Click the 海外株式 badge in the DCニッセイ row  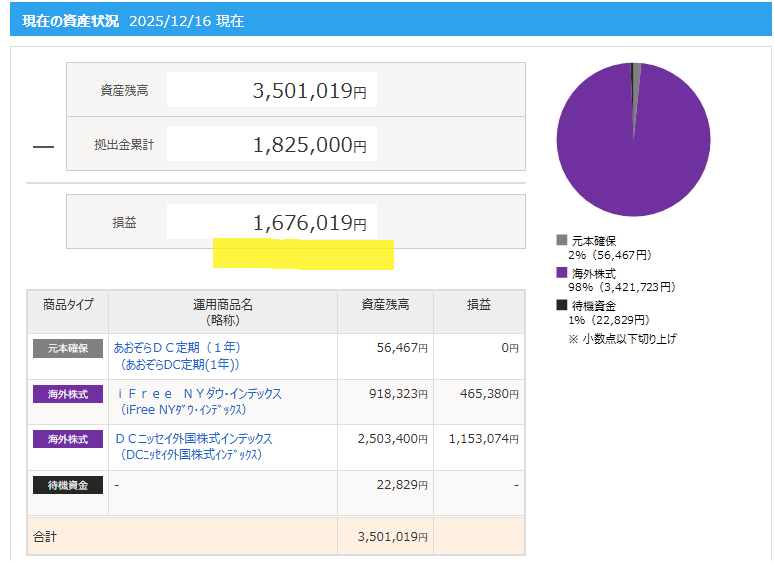pos(68,439)
